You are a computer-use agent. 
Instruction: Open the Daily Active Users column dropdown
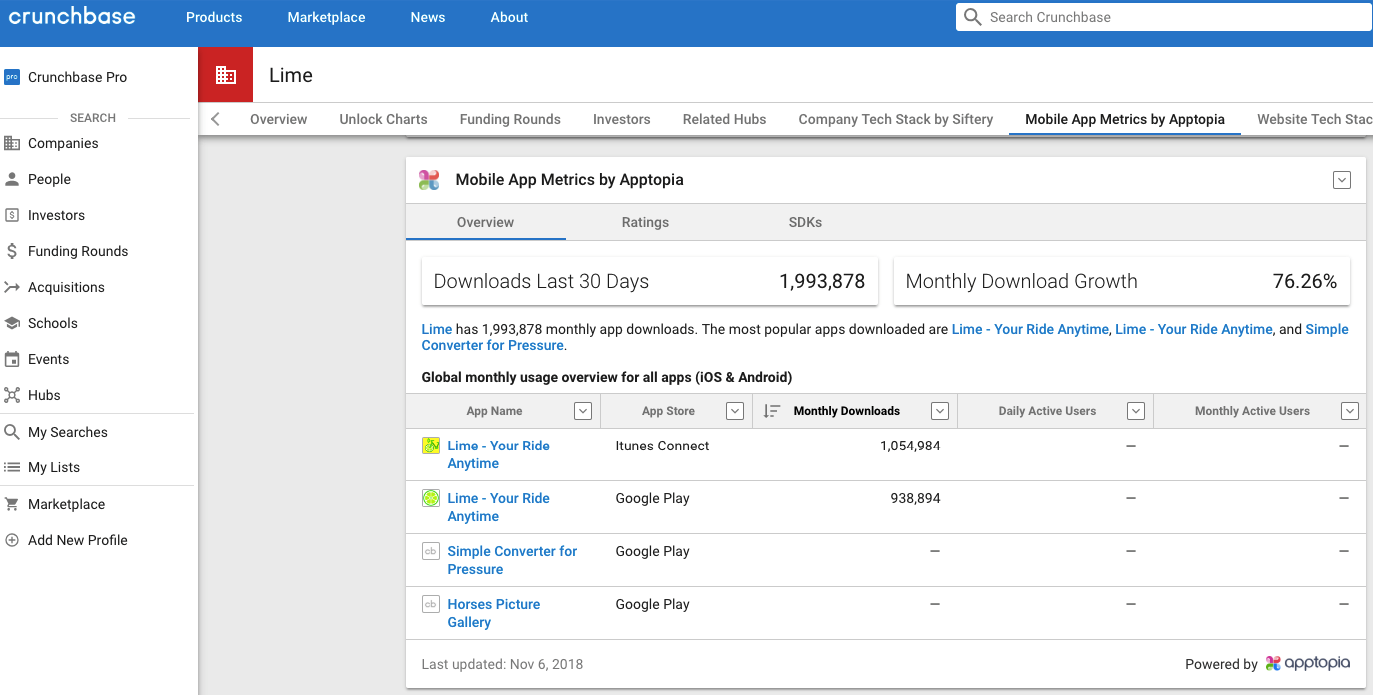(1135, 411)
